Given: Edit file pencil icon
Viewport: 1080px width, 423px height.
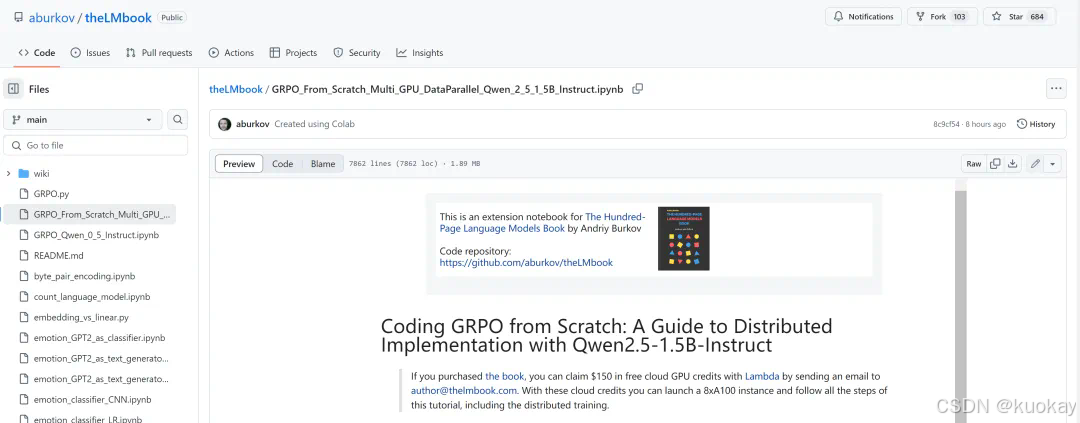Looking at the screenshot, I should point(1035,164).
